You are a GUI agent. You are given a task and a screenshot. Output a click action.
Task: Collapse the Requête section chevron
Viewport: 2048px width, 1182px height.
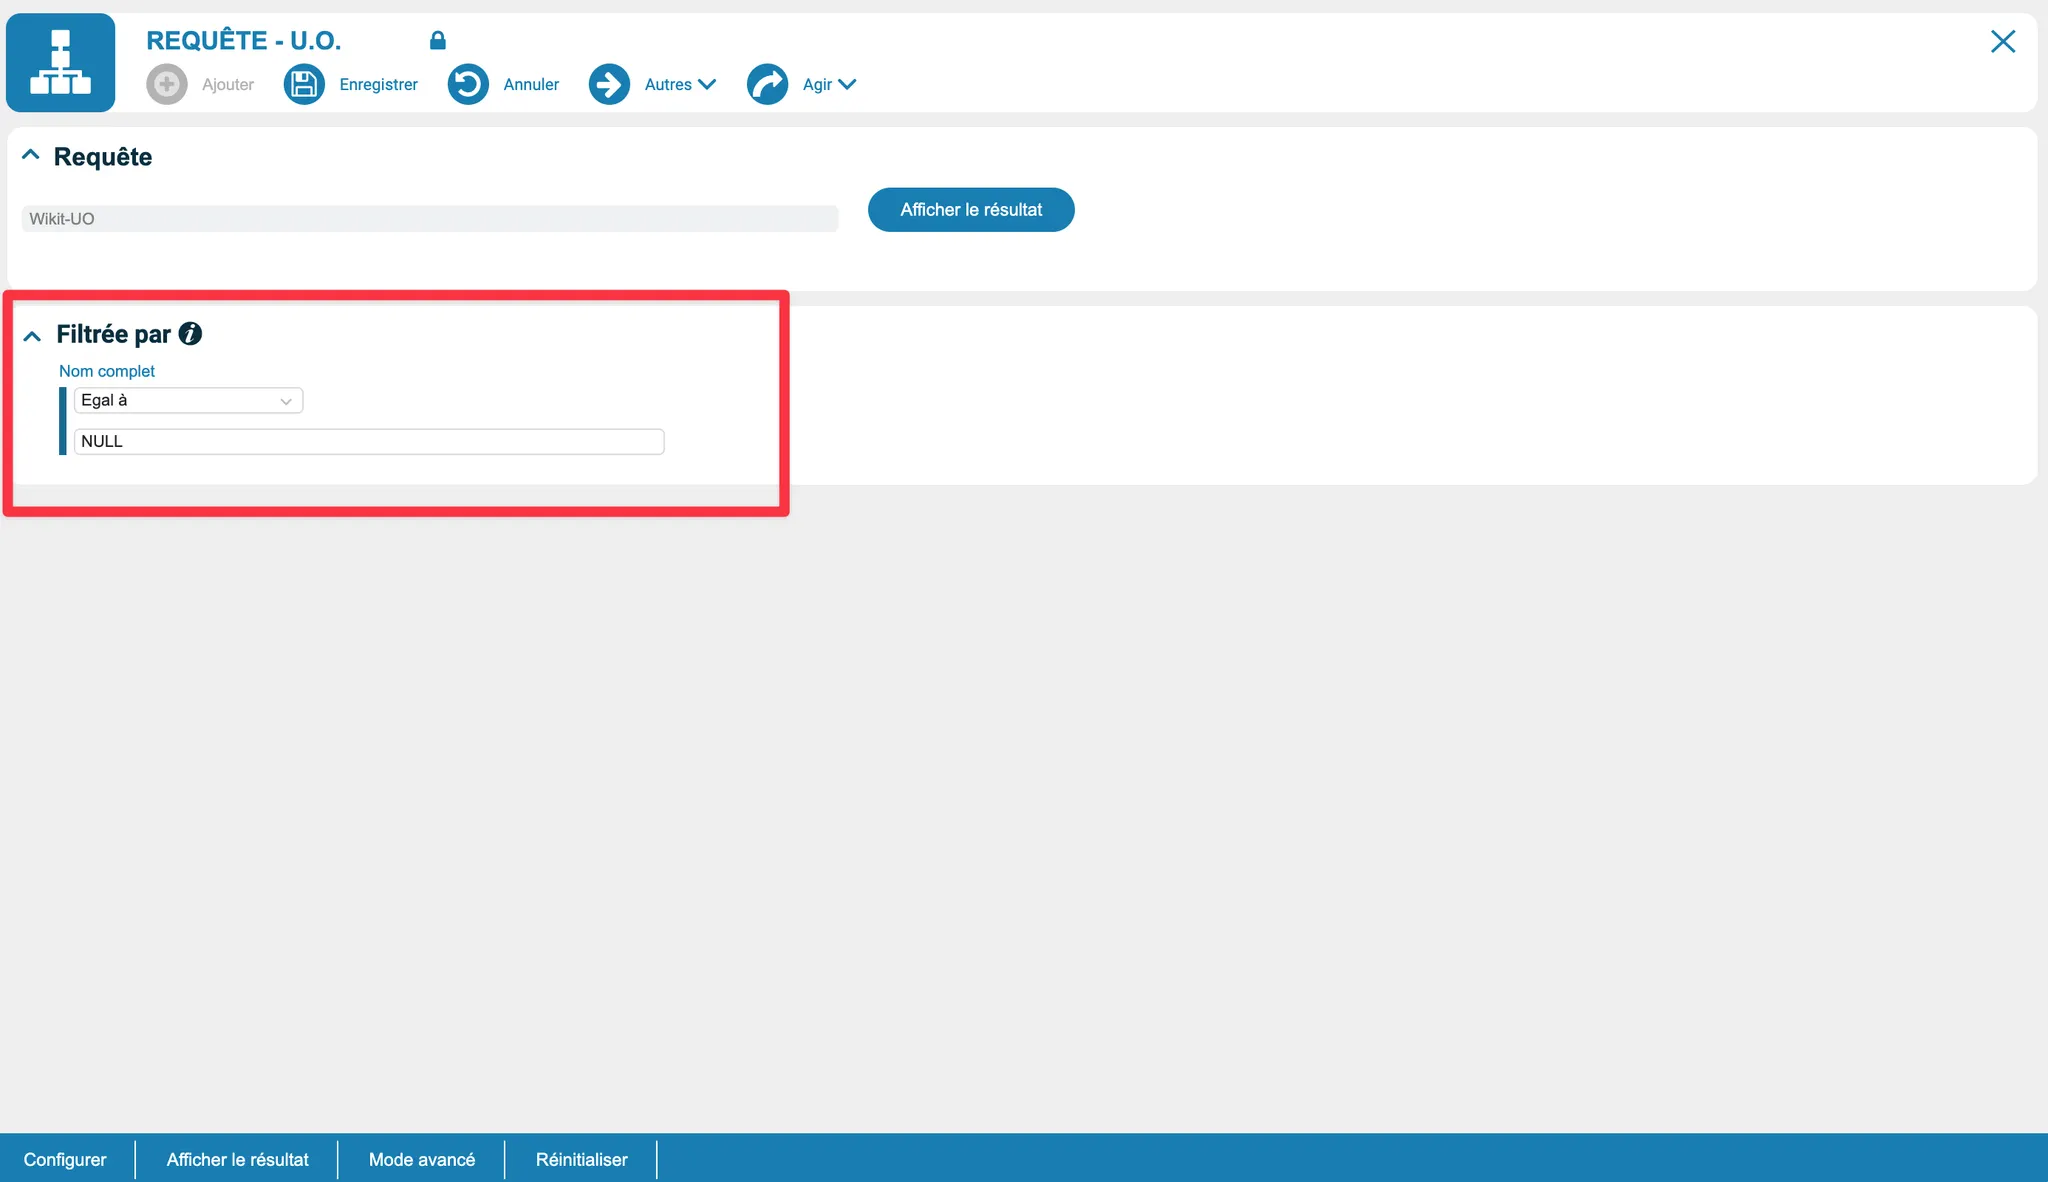(31, 155)
